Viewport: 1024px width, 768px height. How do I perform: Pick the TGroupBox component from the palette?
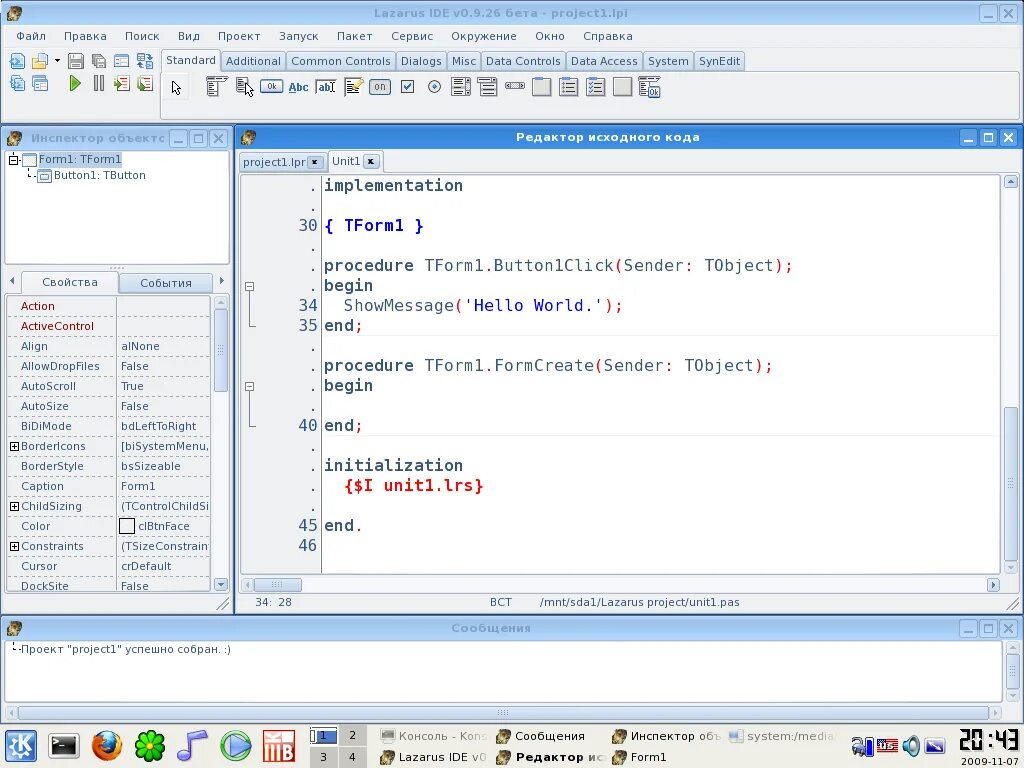(541, 87)
